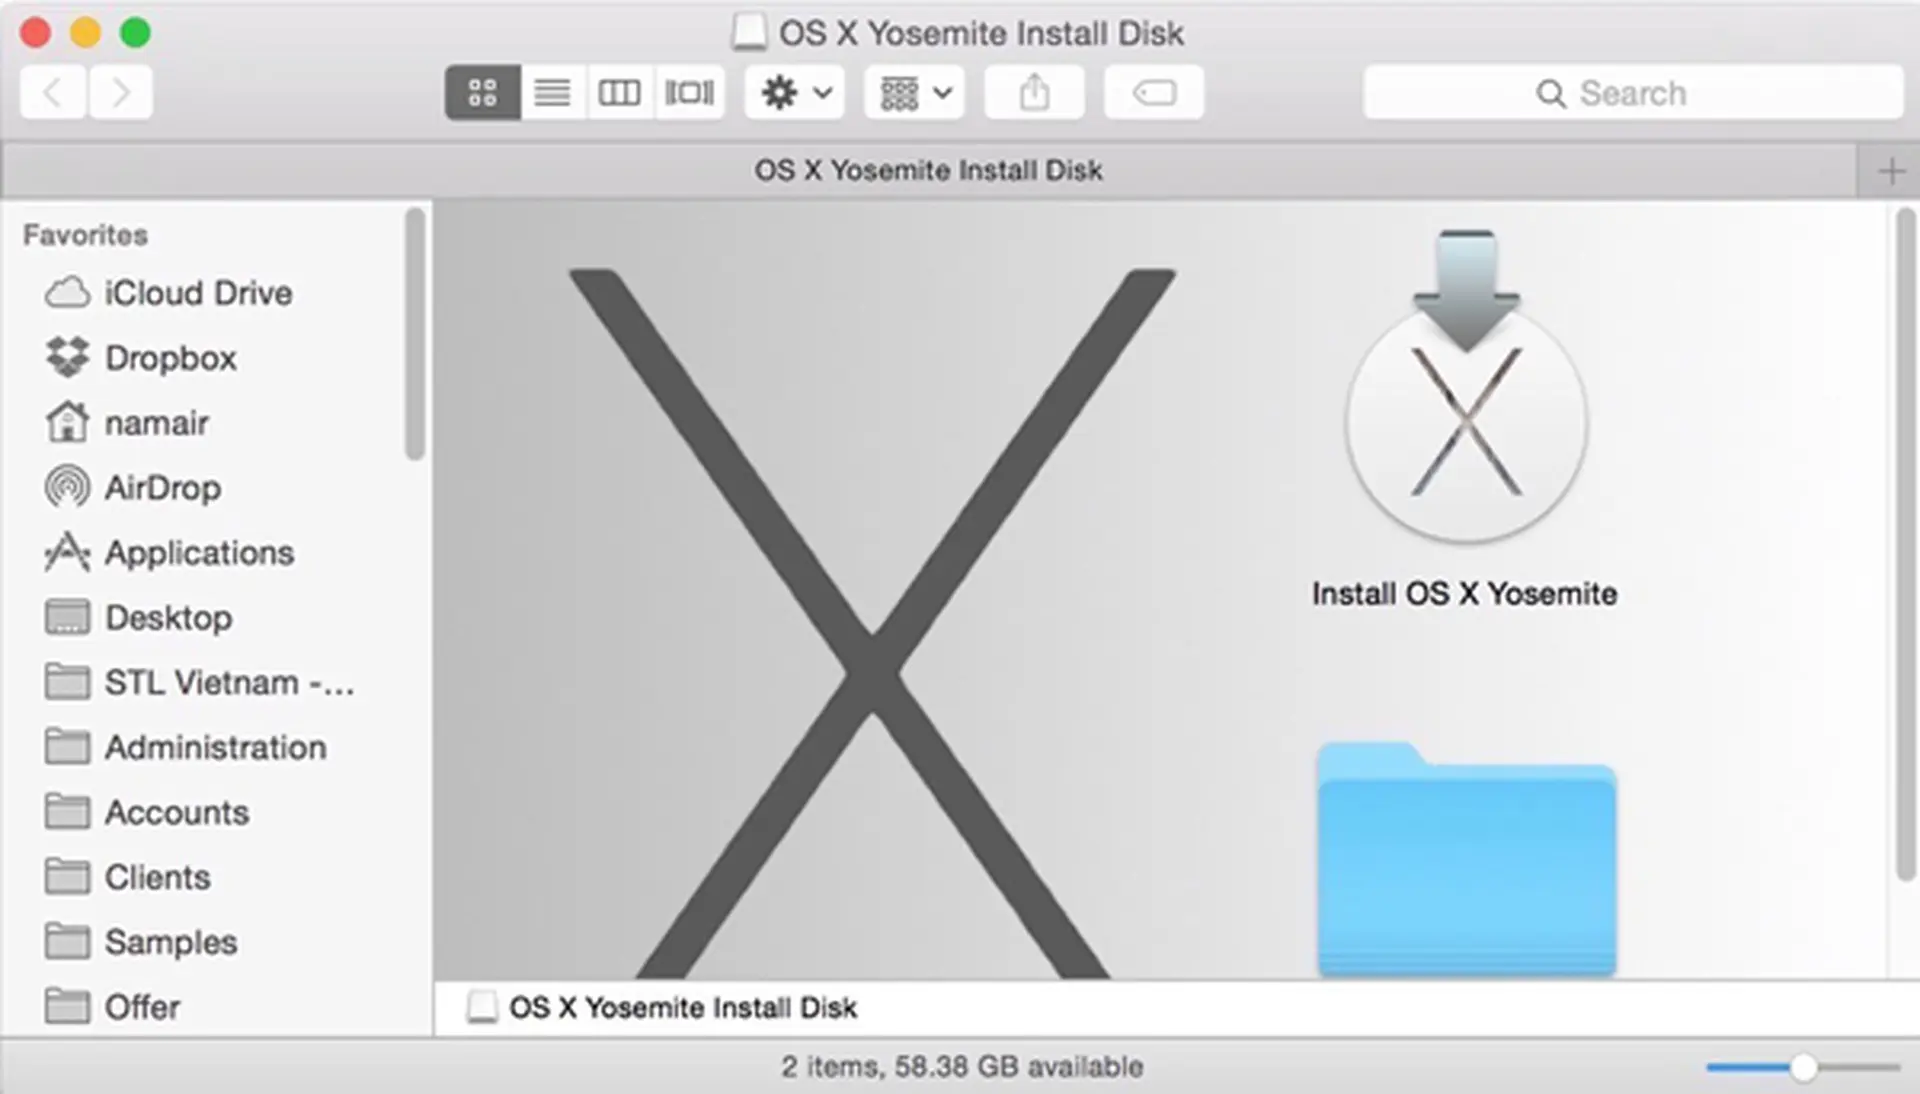Select the blue folder in the file area
Image resolution: width=1920 pixels, height=1094 pixels.
[x=1466, y=860]
